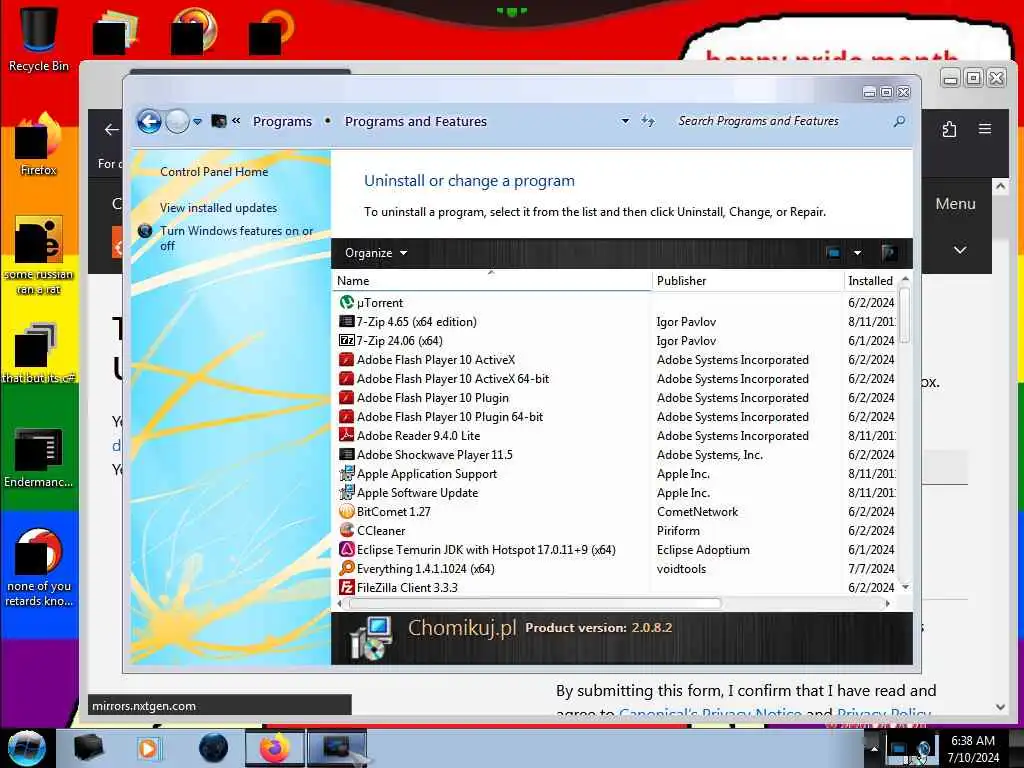Viewport: 1024px width, 768px height.
Task: Click the Windows Start orb
Action: (x=27, y=748)
